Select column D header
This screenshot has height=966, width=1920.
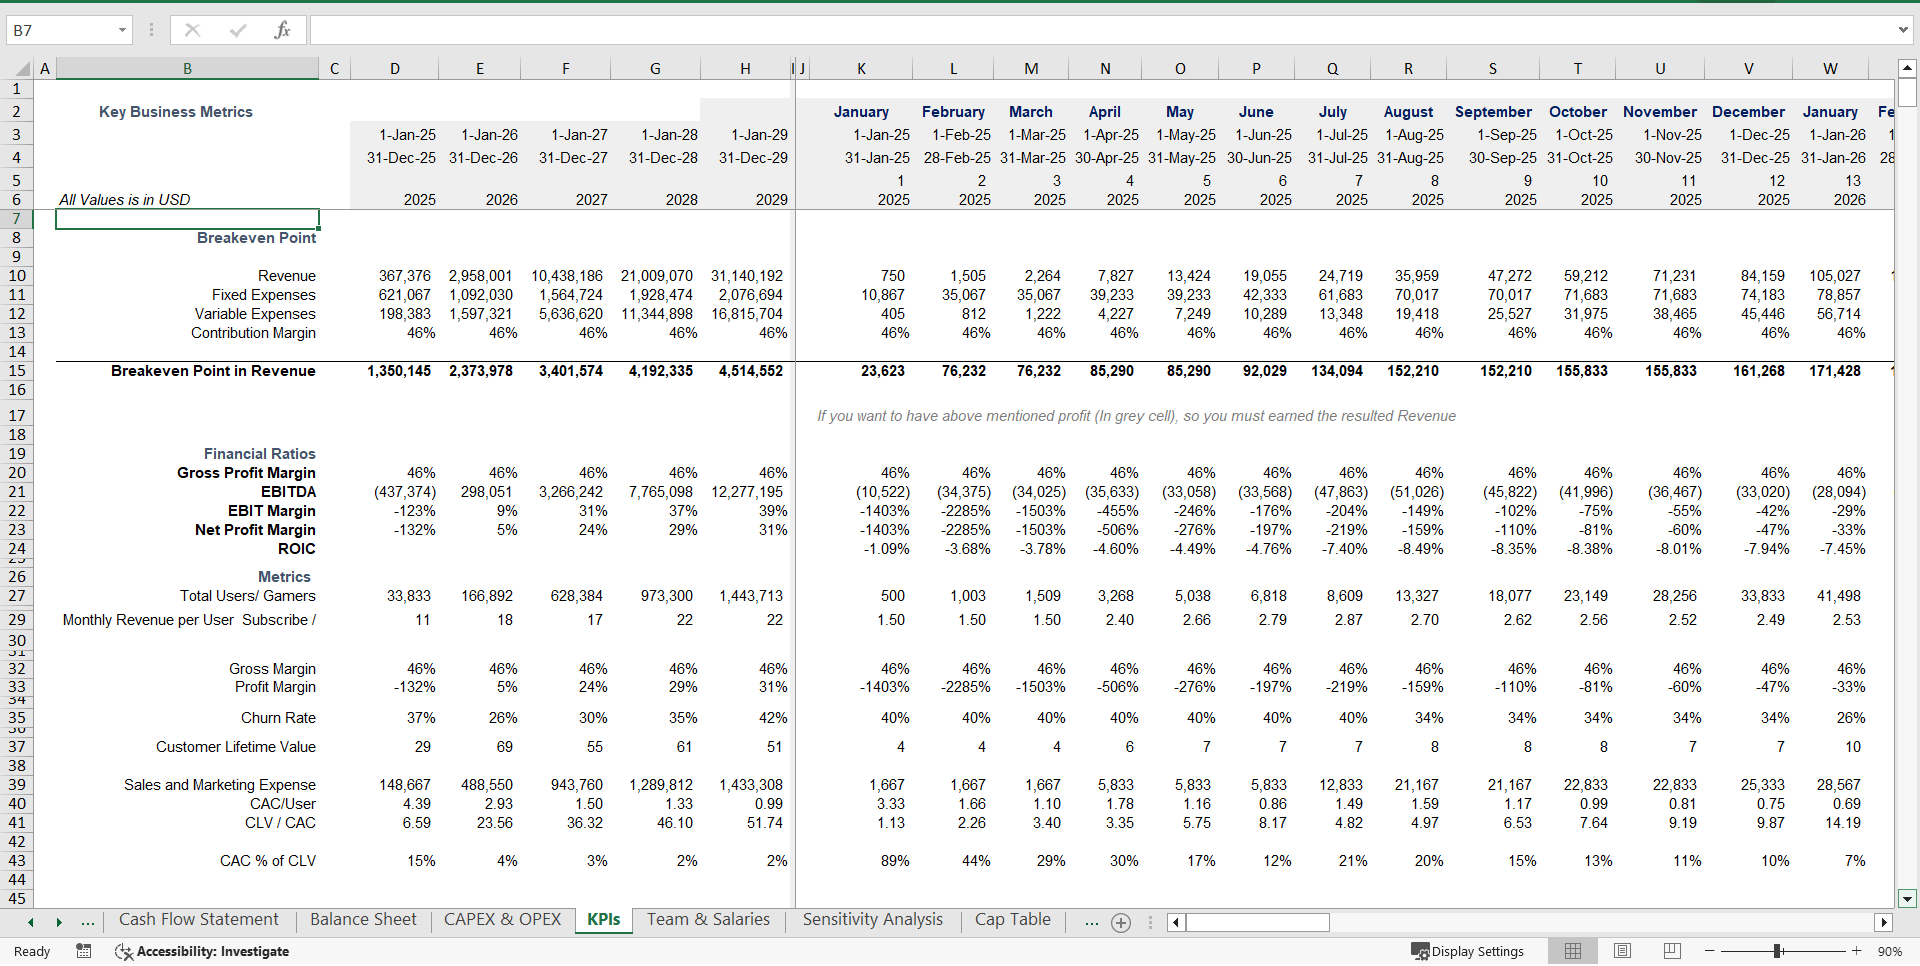[394, 69]
